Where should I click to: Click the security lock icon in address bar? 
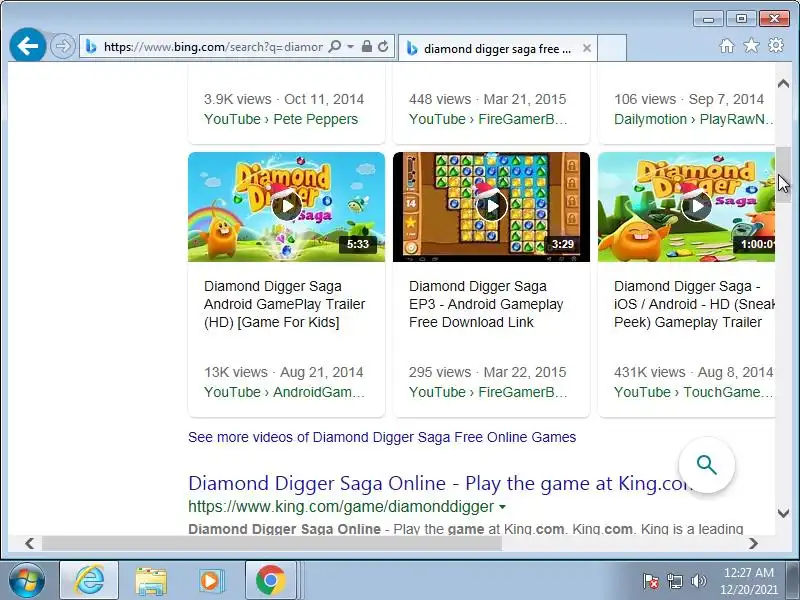click(366, 47)
